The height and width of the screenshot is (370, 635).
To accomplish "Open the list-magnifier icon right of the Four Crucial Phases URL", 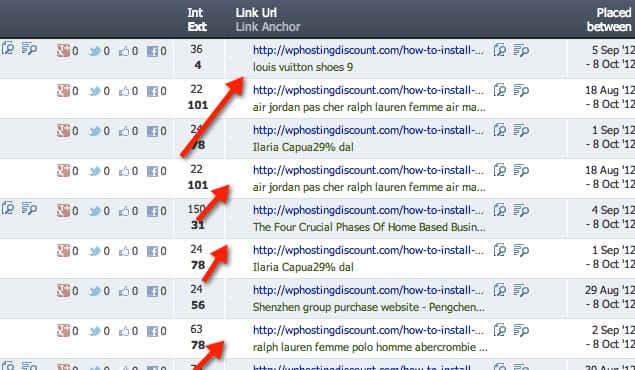I will coord(521,210).
